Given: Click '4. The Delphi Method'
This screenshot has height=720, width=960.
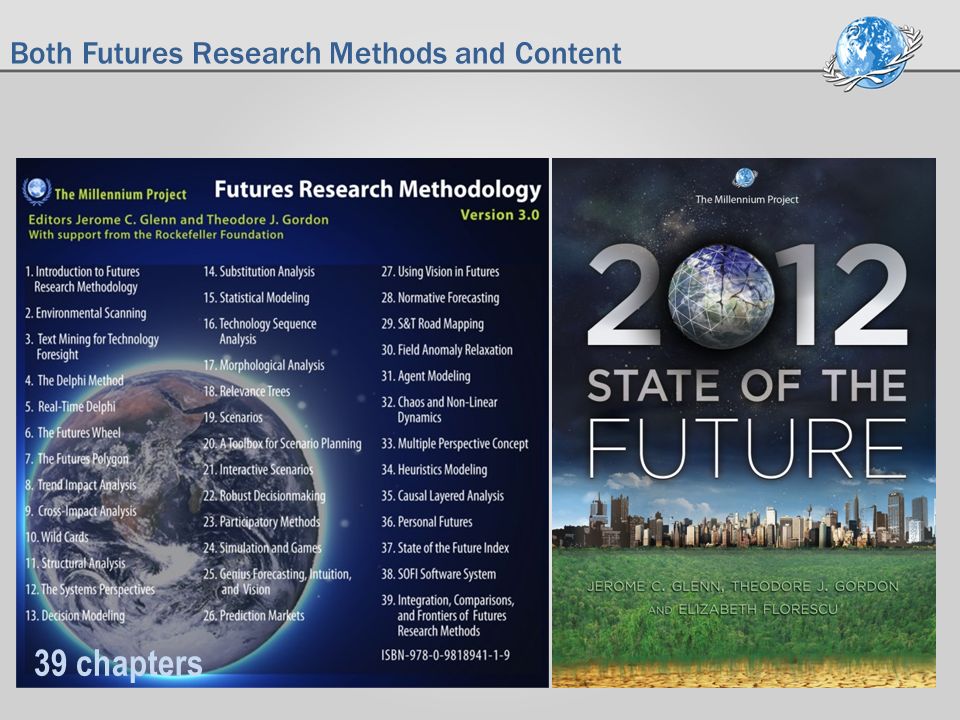Looking at the screenshot, I should coord(74,380).
